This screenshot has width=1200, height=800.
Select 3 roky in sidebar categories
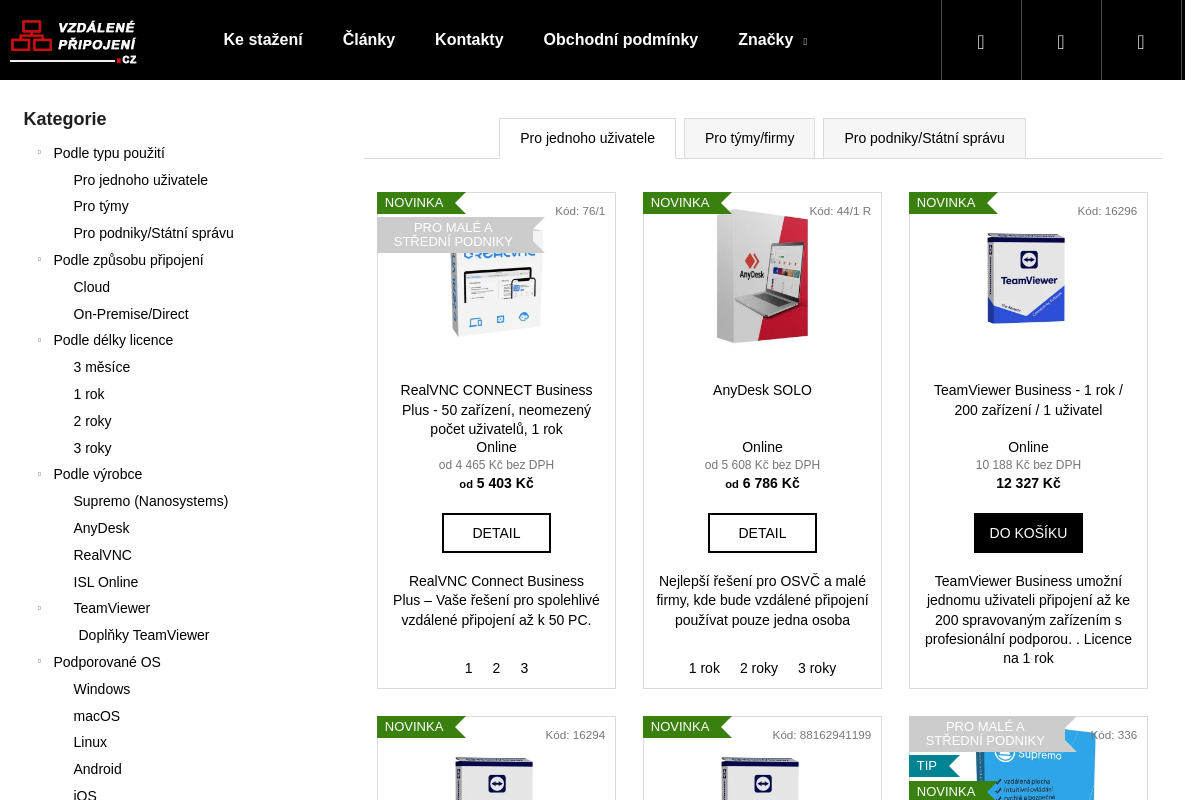click(93, 448)
